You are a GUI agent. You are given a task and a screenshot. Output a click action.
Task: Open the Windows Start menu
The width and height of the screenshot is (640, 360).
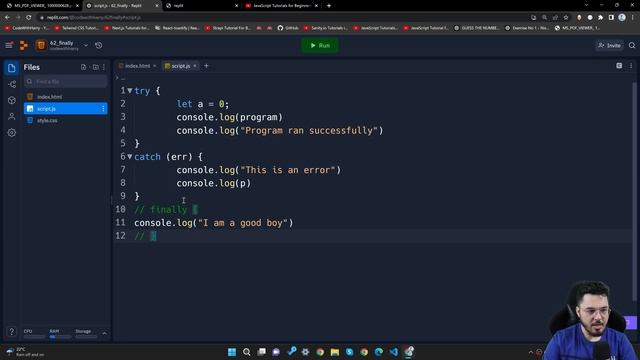[232, 352]
